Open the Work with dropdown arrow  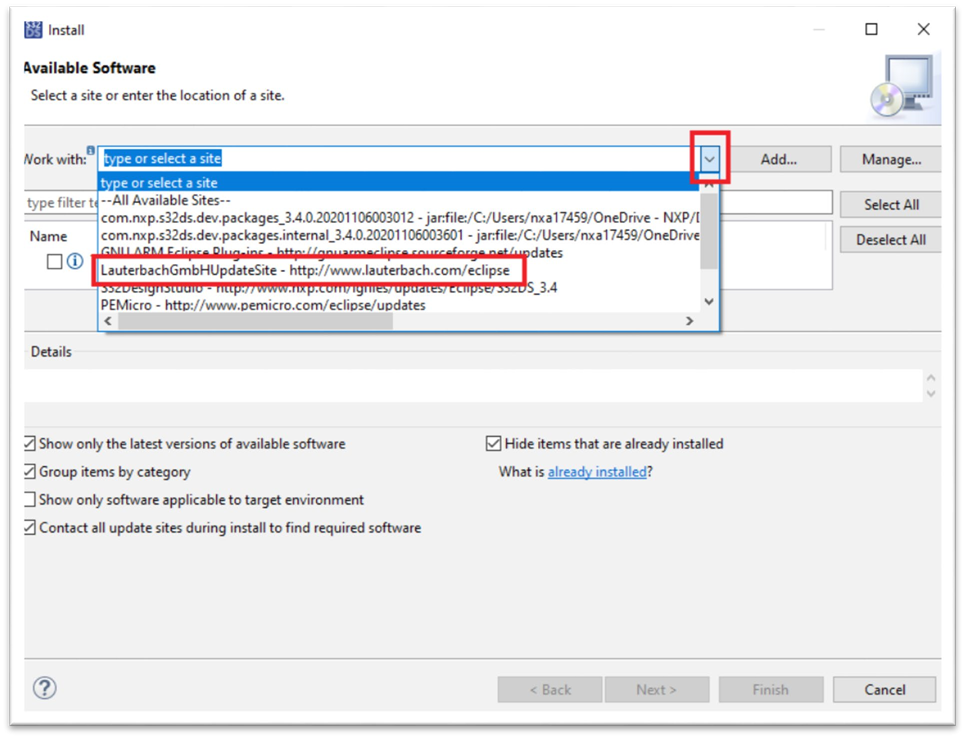click(709, 159)
